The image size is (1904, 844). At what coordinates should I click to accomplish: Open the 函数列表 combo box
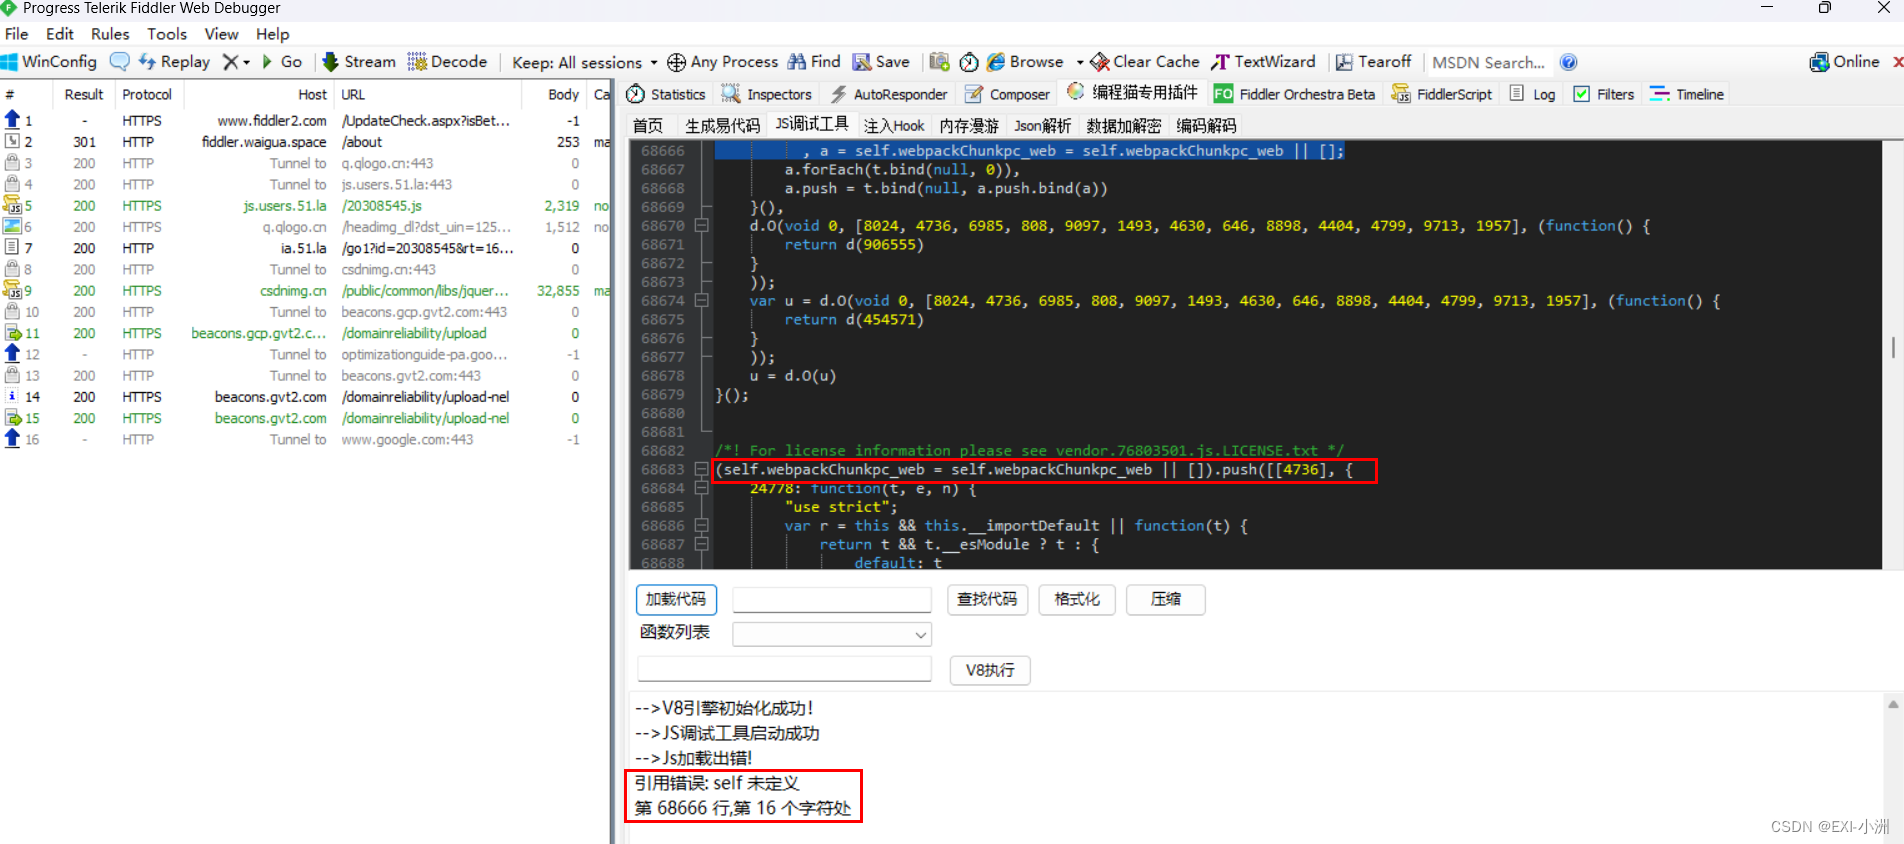click(832, 634)
